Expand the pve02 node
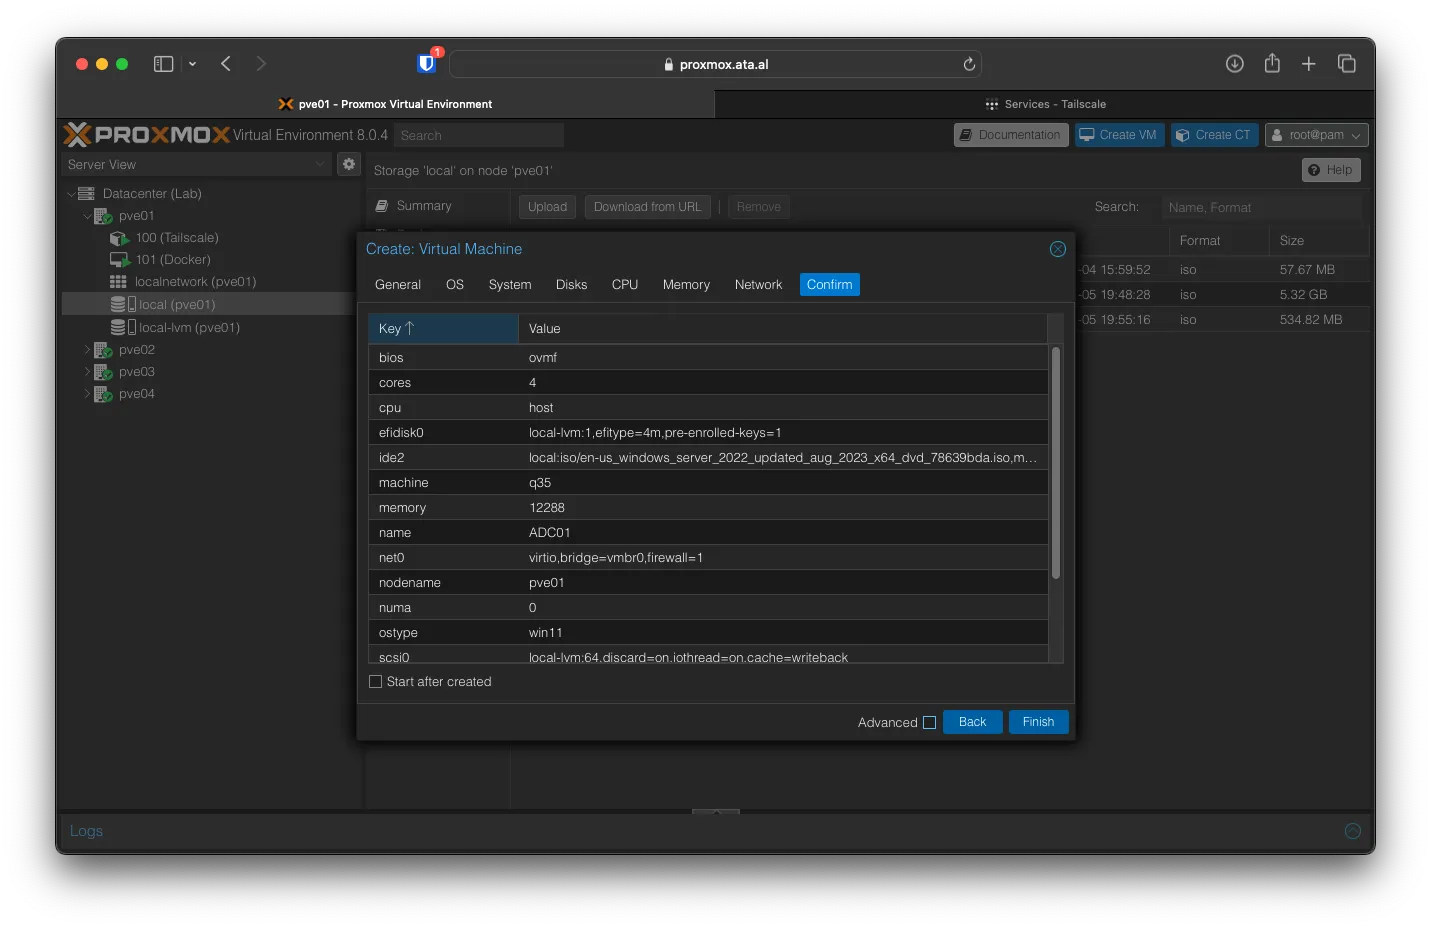This screenshot has height=928, width=1431. click(x=87, y=350)
